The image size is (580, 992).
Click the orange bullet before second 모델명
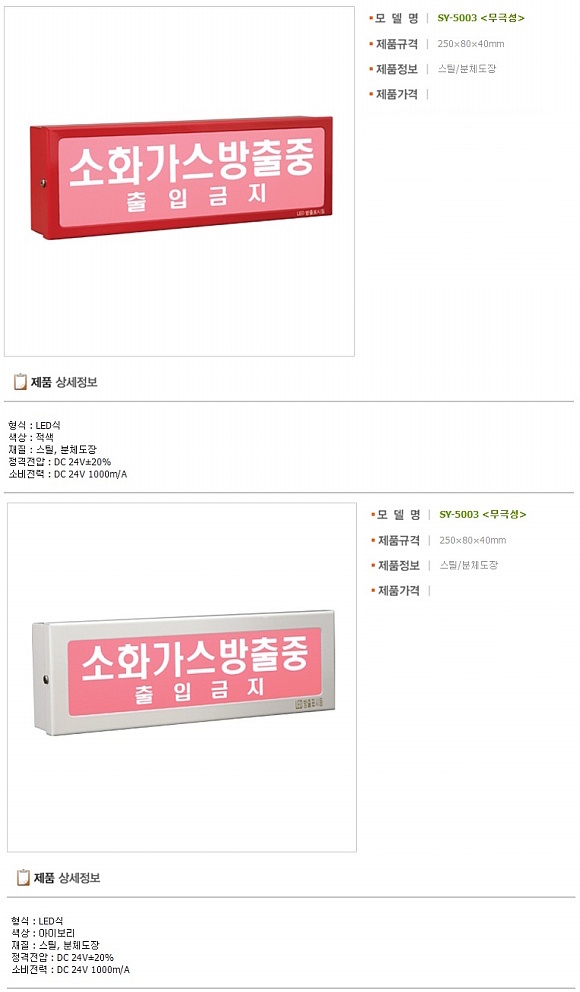click(x=373, y=514)
